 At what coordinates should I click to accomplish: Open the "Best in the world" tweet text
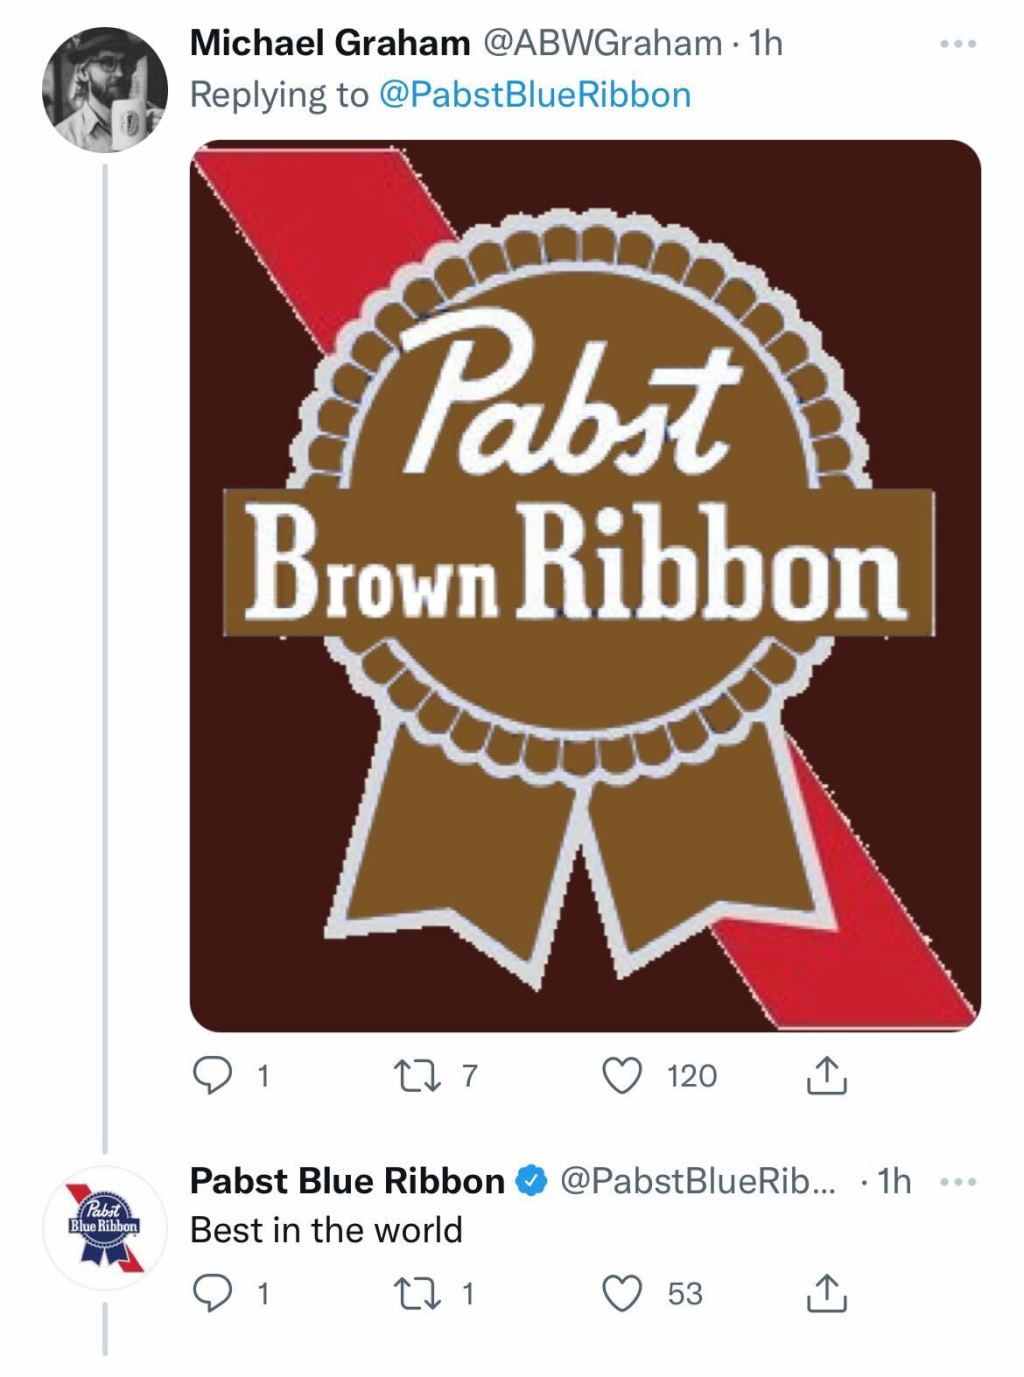click(326, 1229)
